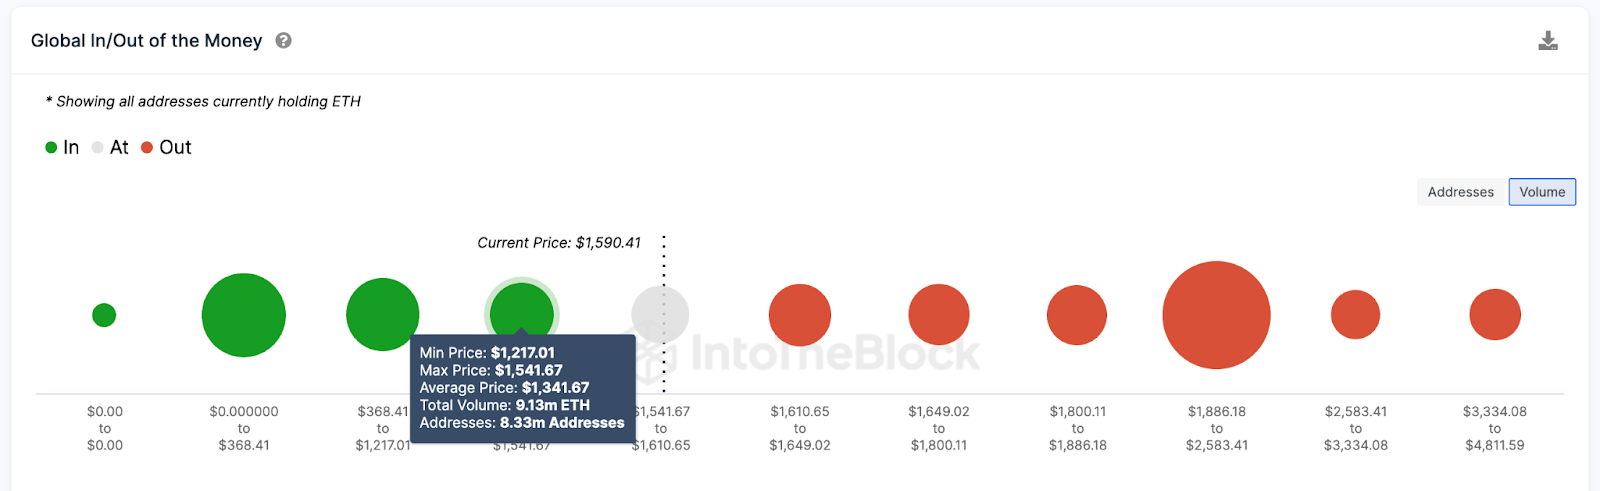Click red bubble for $1,610.65 to $1,649.02
The image size is (1600, 491).
point(800,315)
